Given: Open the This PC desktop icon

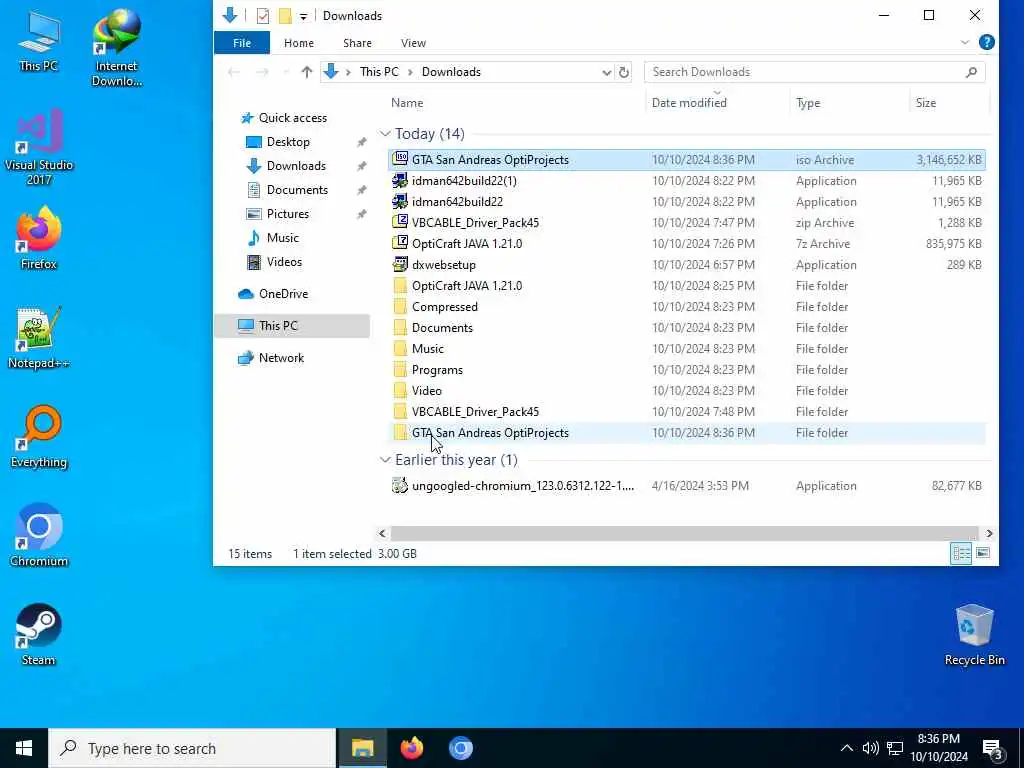Looking at the screenshot, I should 39,41.
